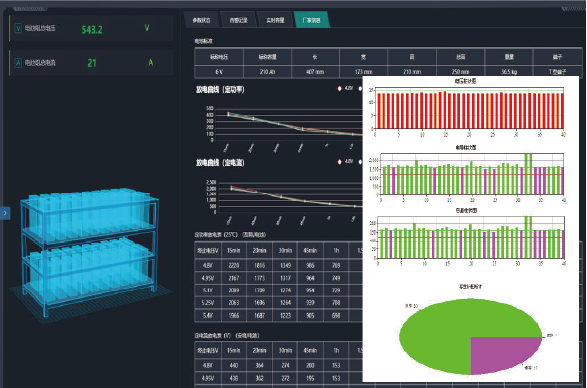587x388 pixels.
Task: Toggle 4.8V legend marker of 定电流 discharge chart
Action: 340,162
